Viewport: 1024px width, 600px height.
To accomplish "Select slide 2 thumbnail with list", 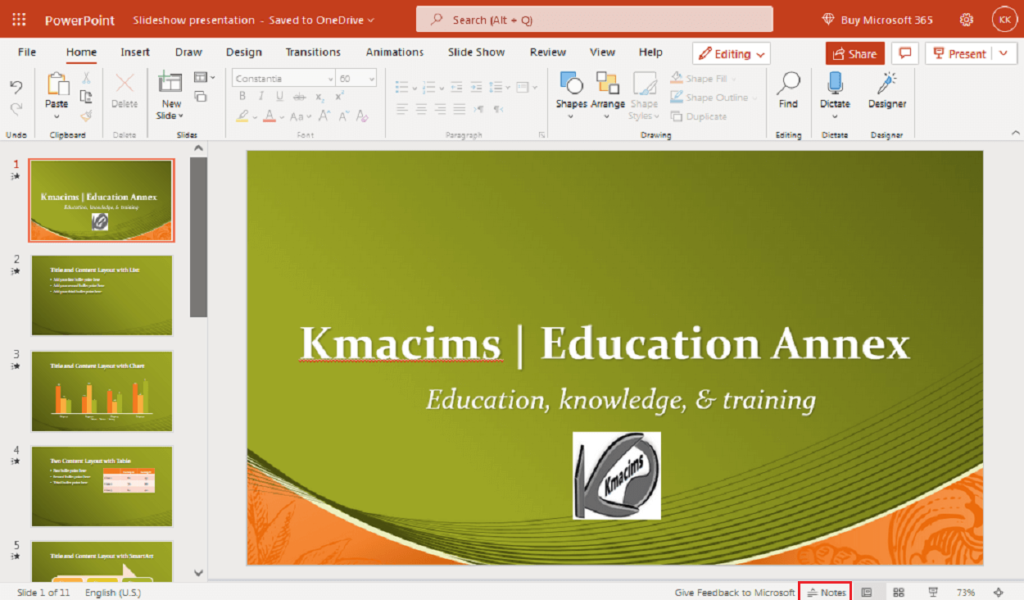I will (102, 295).
